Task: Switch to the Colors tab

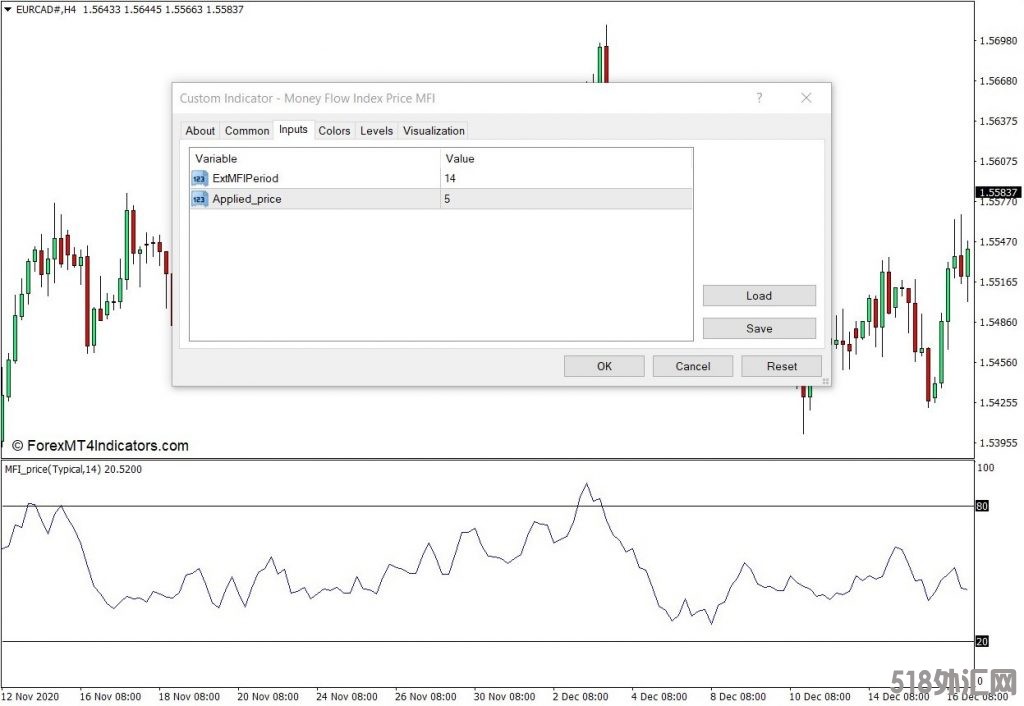Action: click(x=334, y=131)
